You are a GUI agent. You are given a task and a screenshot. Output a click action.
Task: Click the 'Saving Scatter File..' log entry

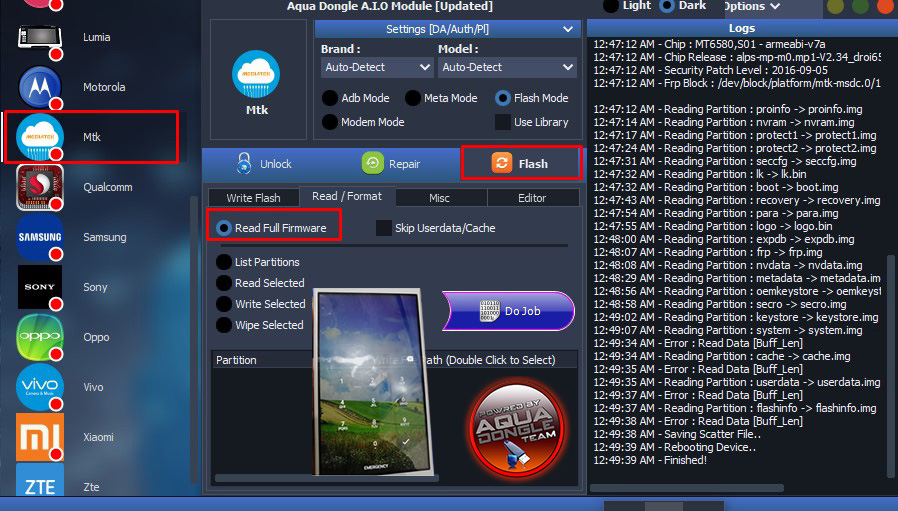(678, 434)
